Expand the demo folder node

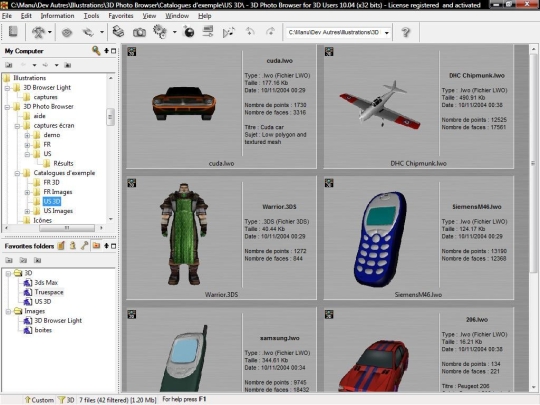pos(27,135)
